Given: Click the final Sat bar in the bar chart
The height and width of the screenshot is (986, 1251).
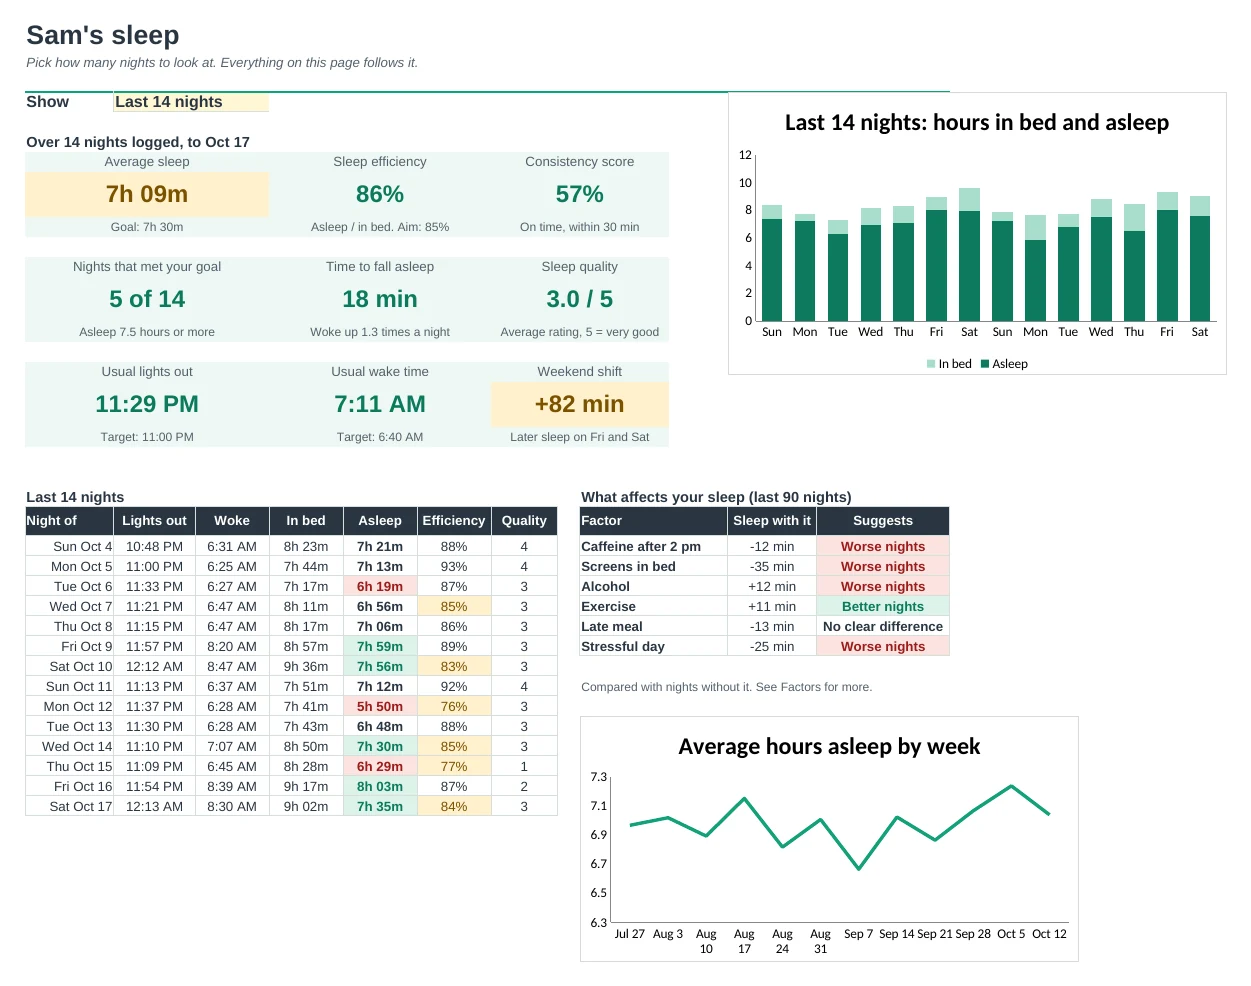Looking at the screenshot, I should 1200,258.
